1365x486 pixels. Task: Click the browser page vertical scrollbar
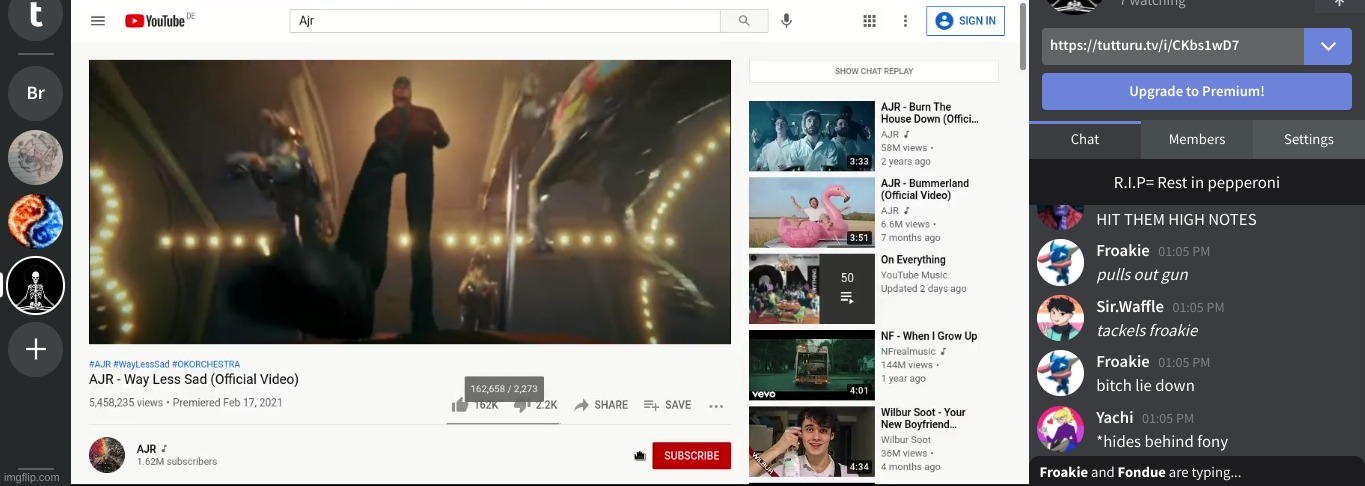[x=1022, y=36]
